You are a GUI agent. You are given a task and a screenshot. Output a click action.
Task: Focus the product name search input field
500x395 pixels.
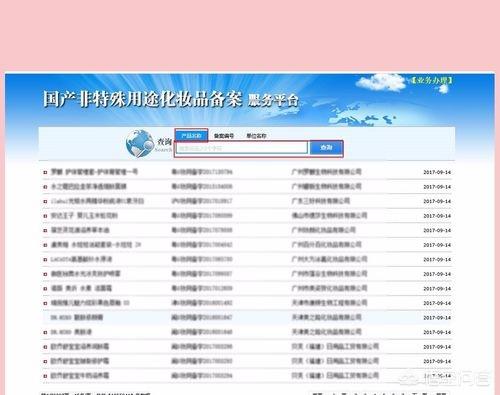click(x=242, y=148)
